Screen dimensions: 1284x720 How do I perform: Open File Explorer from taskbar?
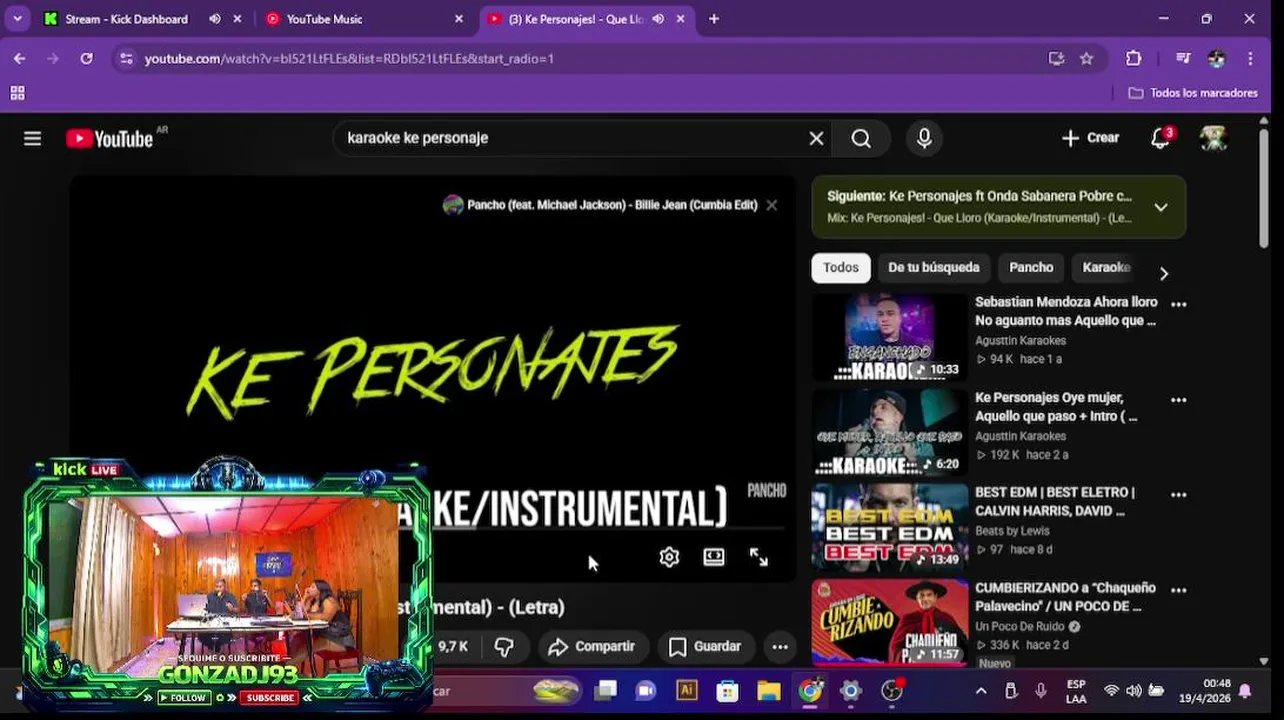coord(769,691)
